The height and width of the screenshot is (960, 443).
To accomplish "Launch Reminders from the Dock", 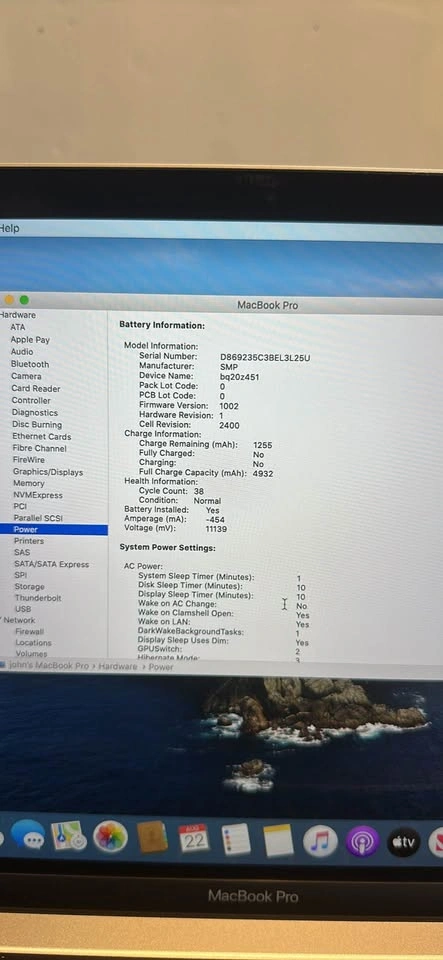I will (236, 839).
